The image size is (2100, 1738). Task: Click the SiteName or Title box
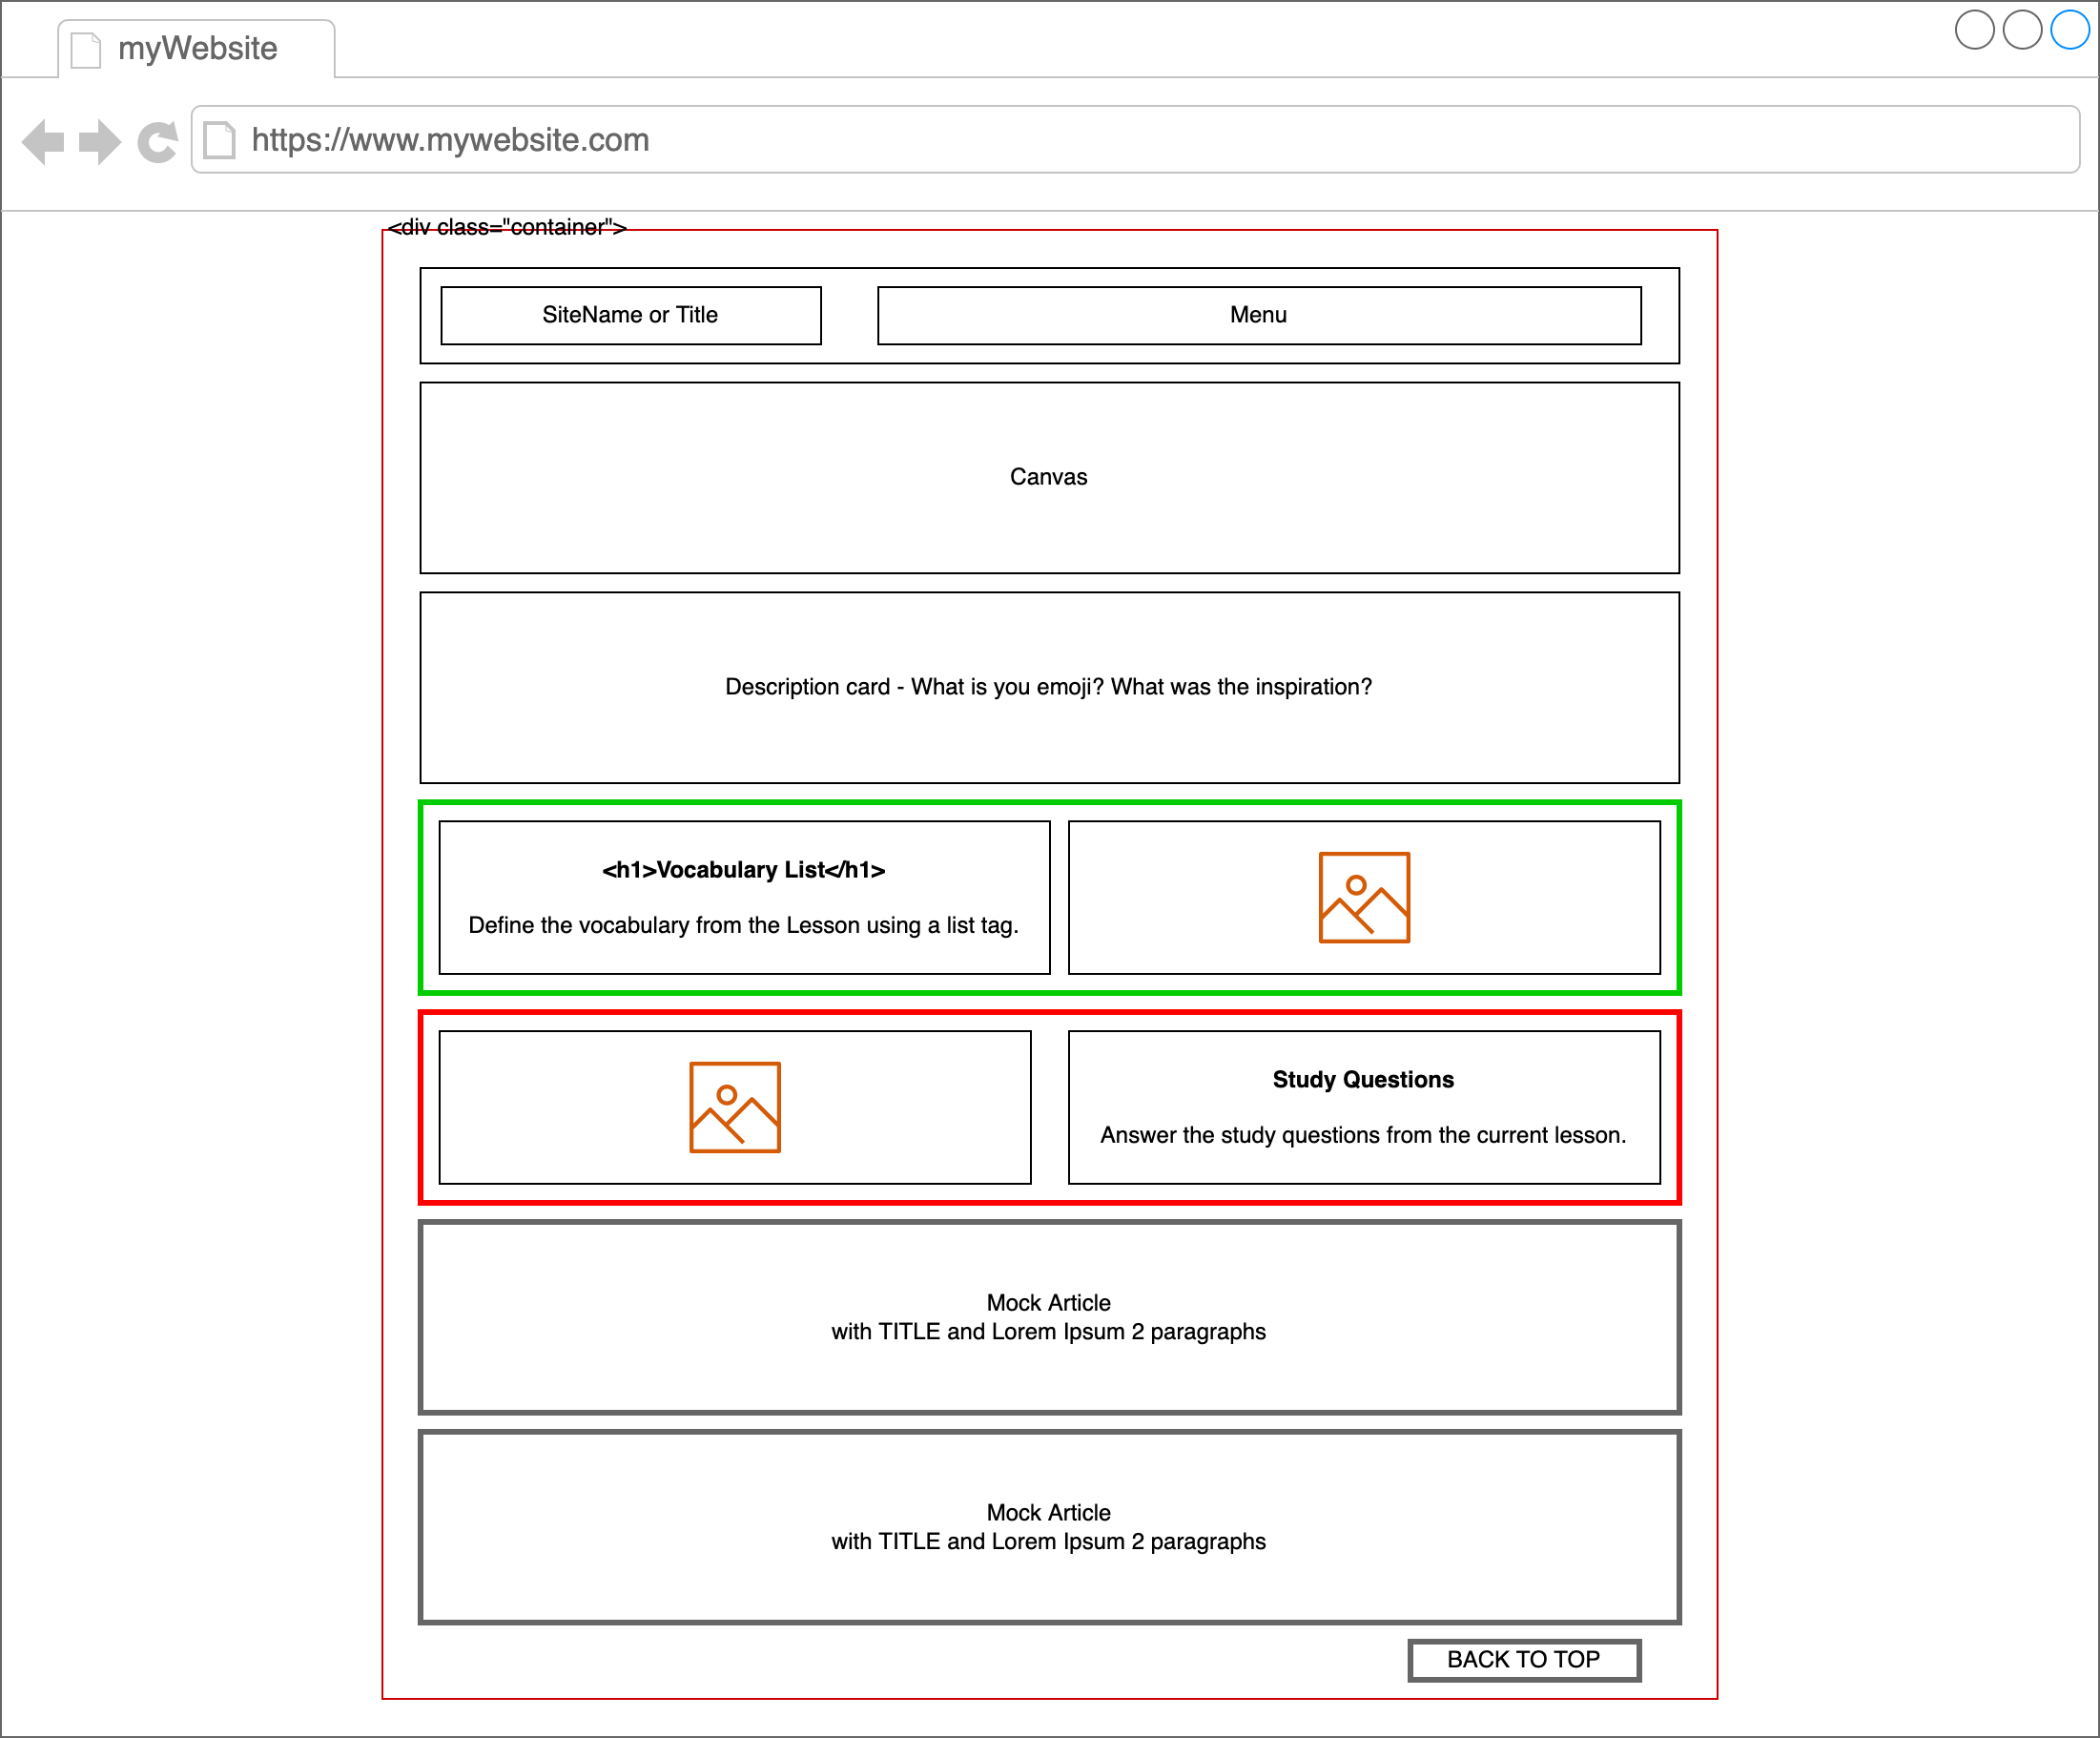[x=630, y=315]
